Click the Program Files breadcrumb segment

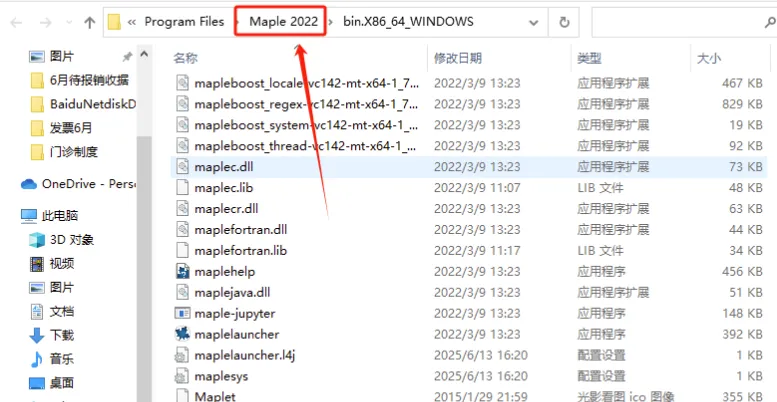coord(184,22)
